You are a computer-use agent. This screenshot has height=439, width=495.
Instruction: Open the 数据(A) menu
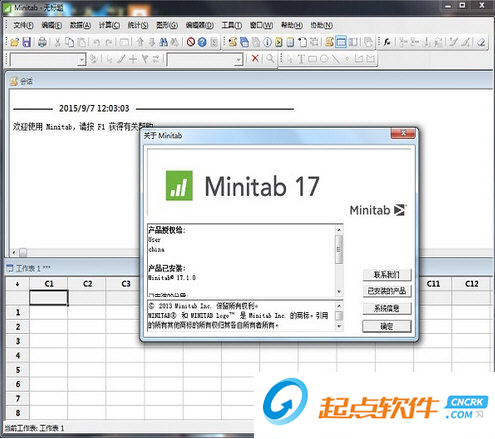[80, 25]
